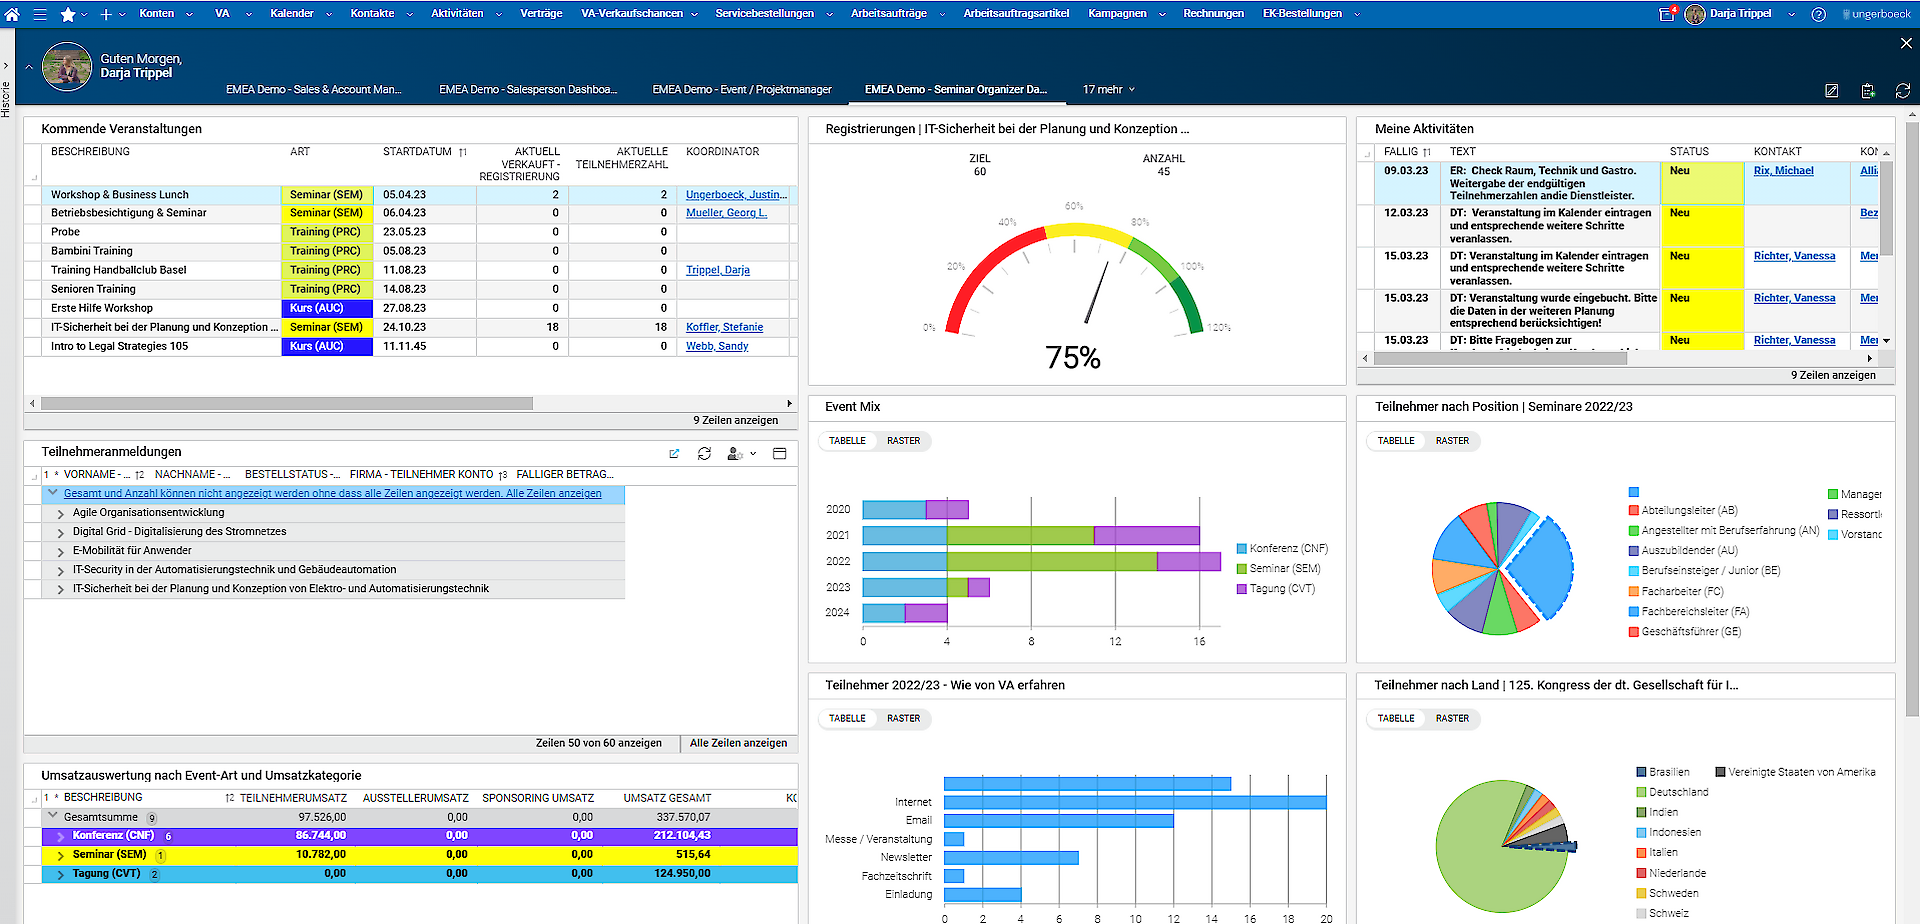Open Teilnehmeranmeldungen in new window icon
This screenshot has width=1920, height=924.
(674, 453)
